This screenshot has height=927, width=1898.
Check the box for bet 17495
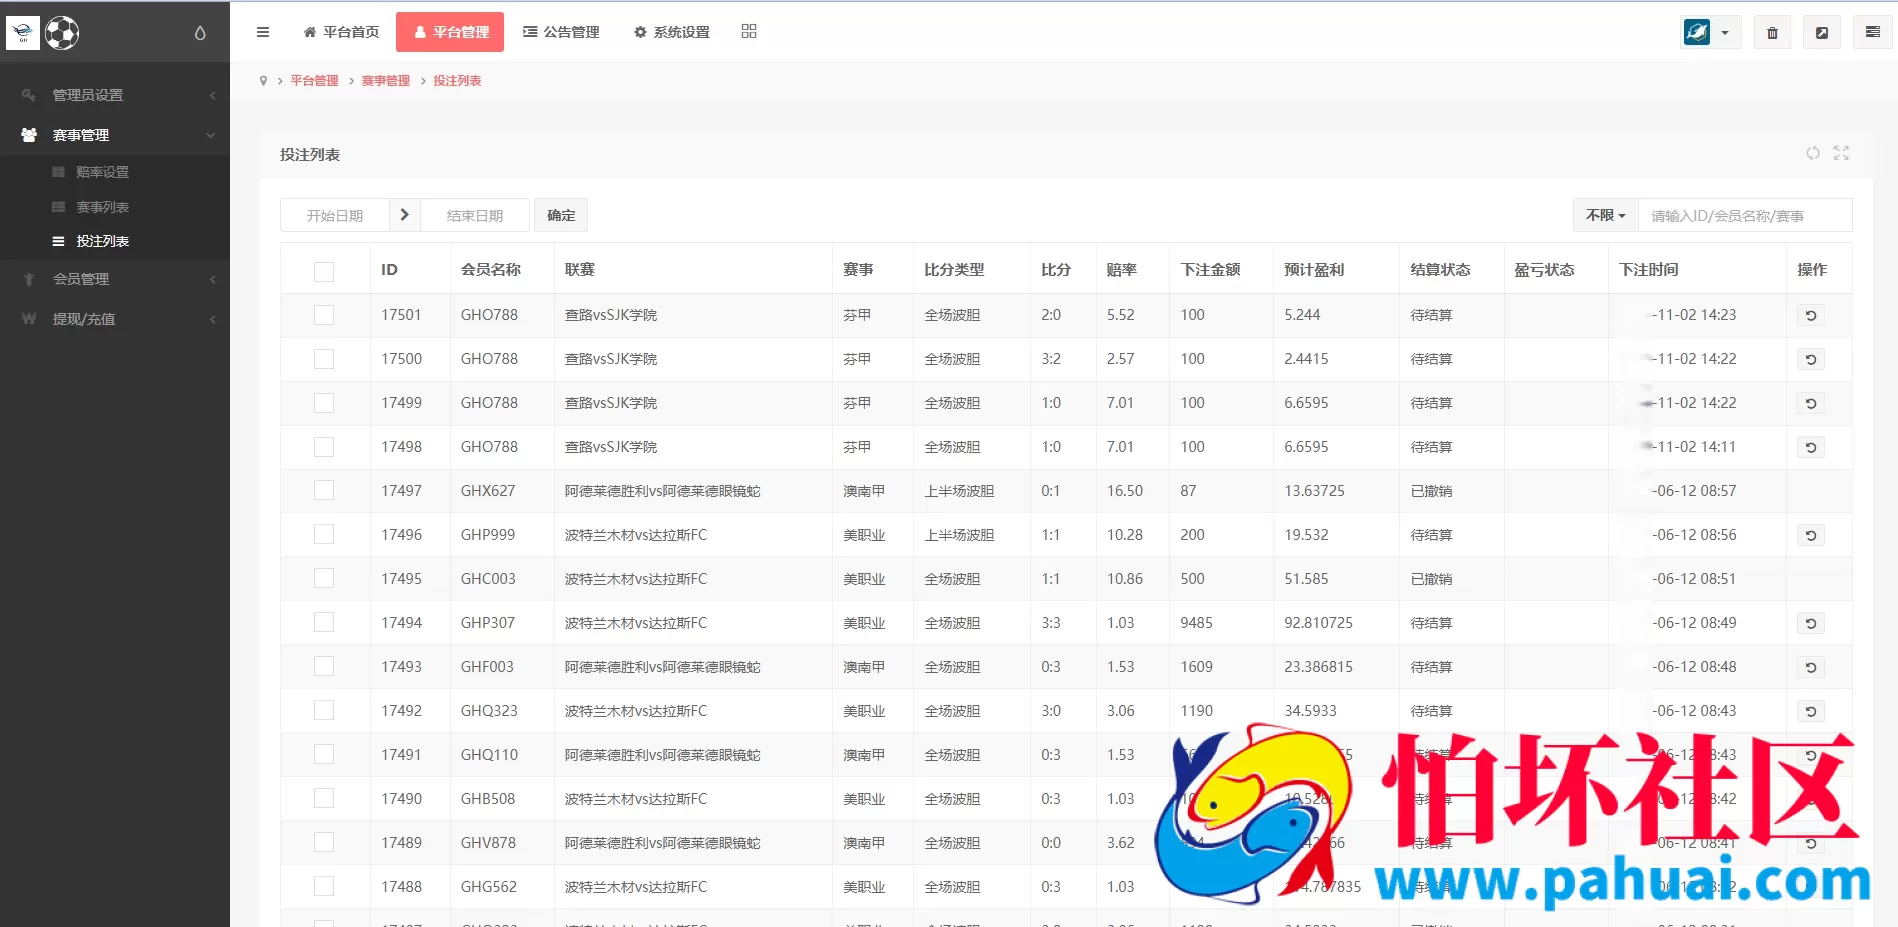point(324,579)
